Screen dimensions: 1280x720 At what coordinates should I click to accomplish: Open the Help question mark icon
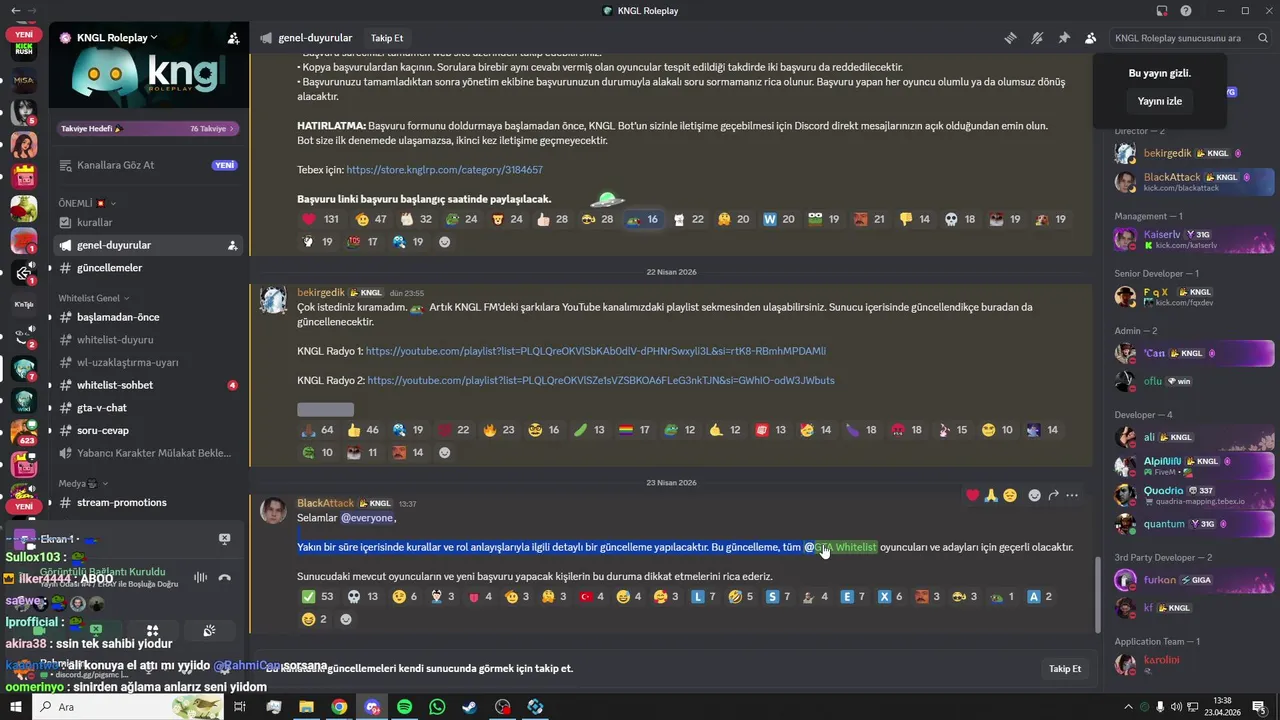[x=1186, y=11]
